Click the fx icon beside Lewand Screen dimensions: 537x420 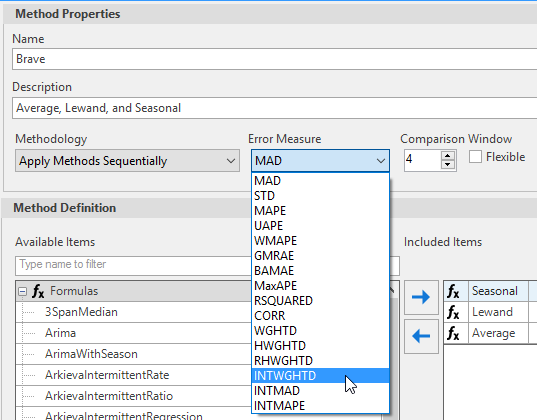(x=453, y=312)
